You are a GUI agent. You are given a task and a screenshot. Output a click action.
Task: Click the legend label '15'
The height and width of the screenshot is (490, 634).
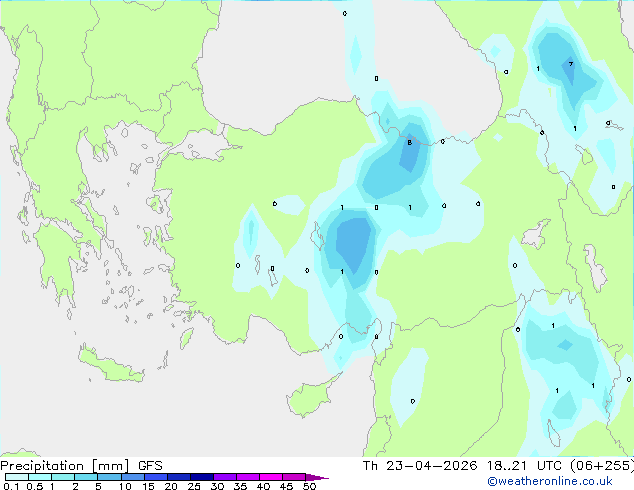point(148,486)
